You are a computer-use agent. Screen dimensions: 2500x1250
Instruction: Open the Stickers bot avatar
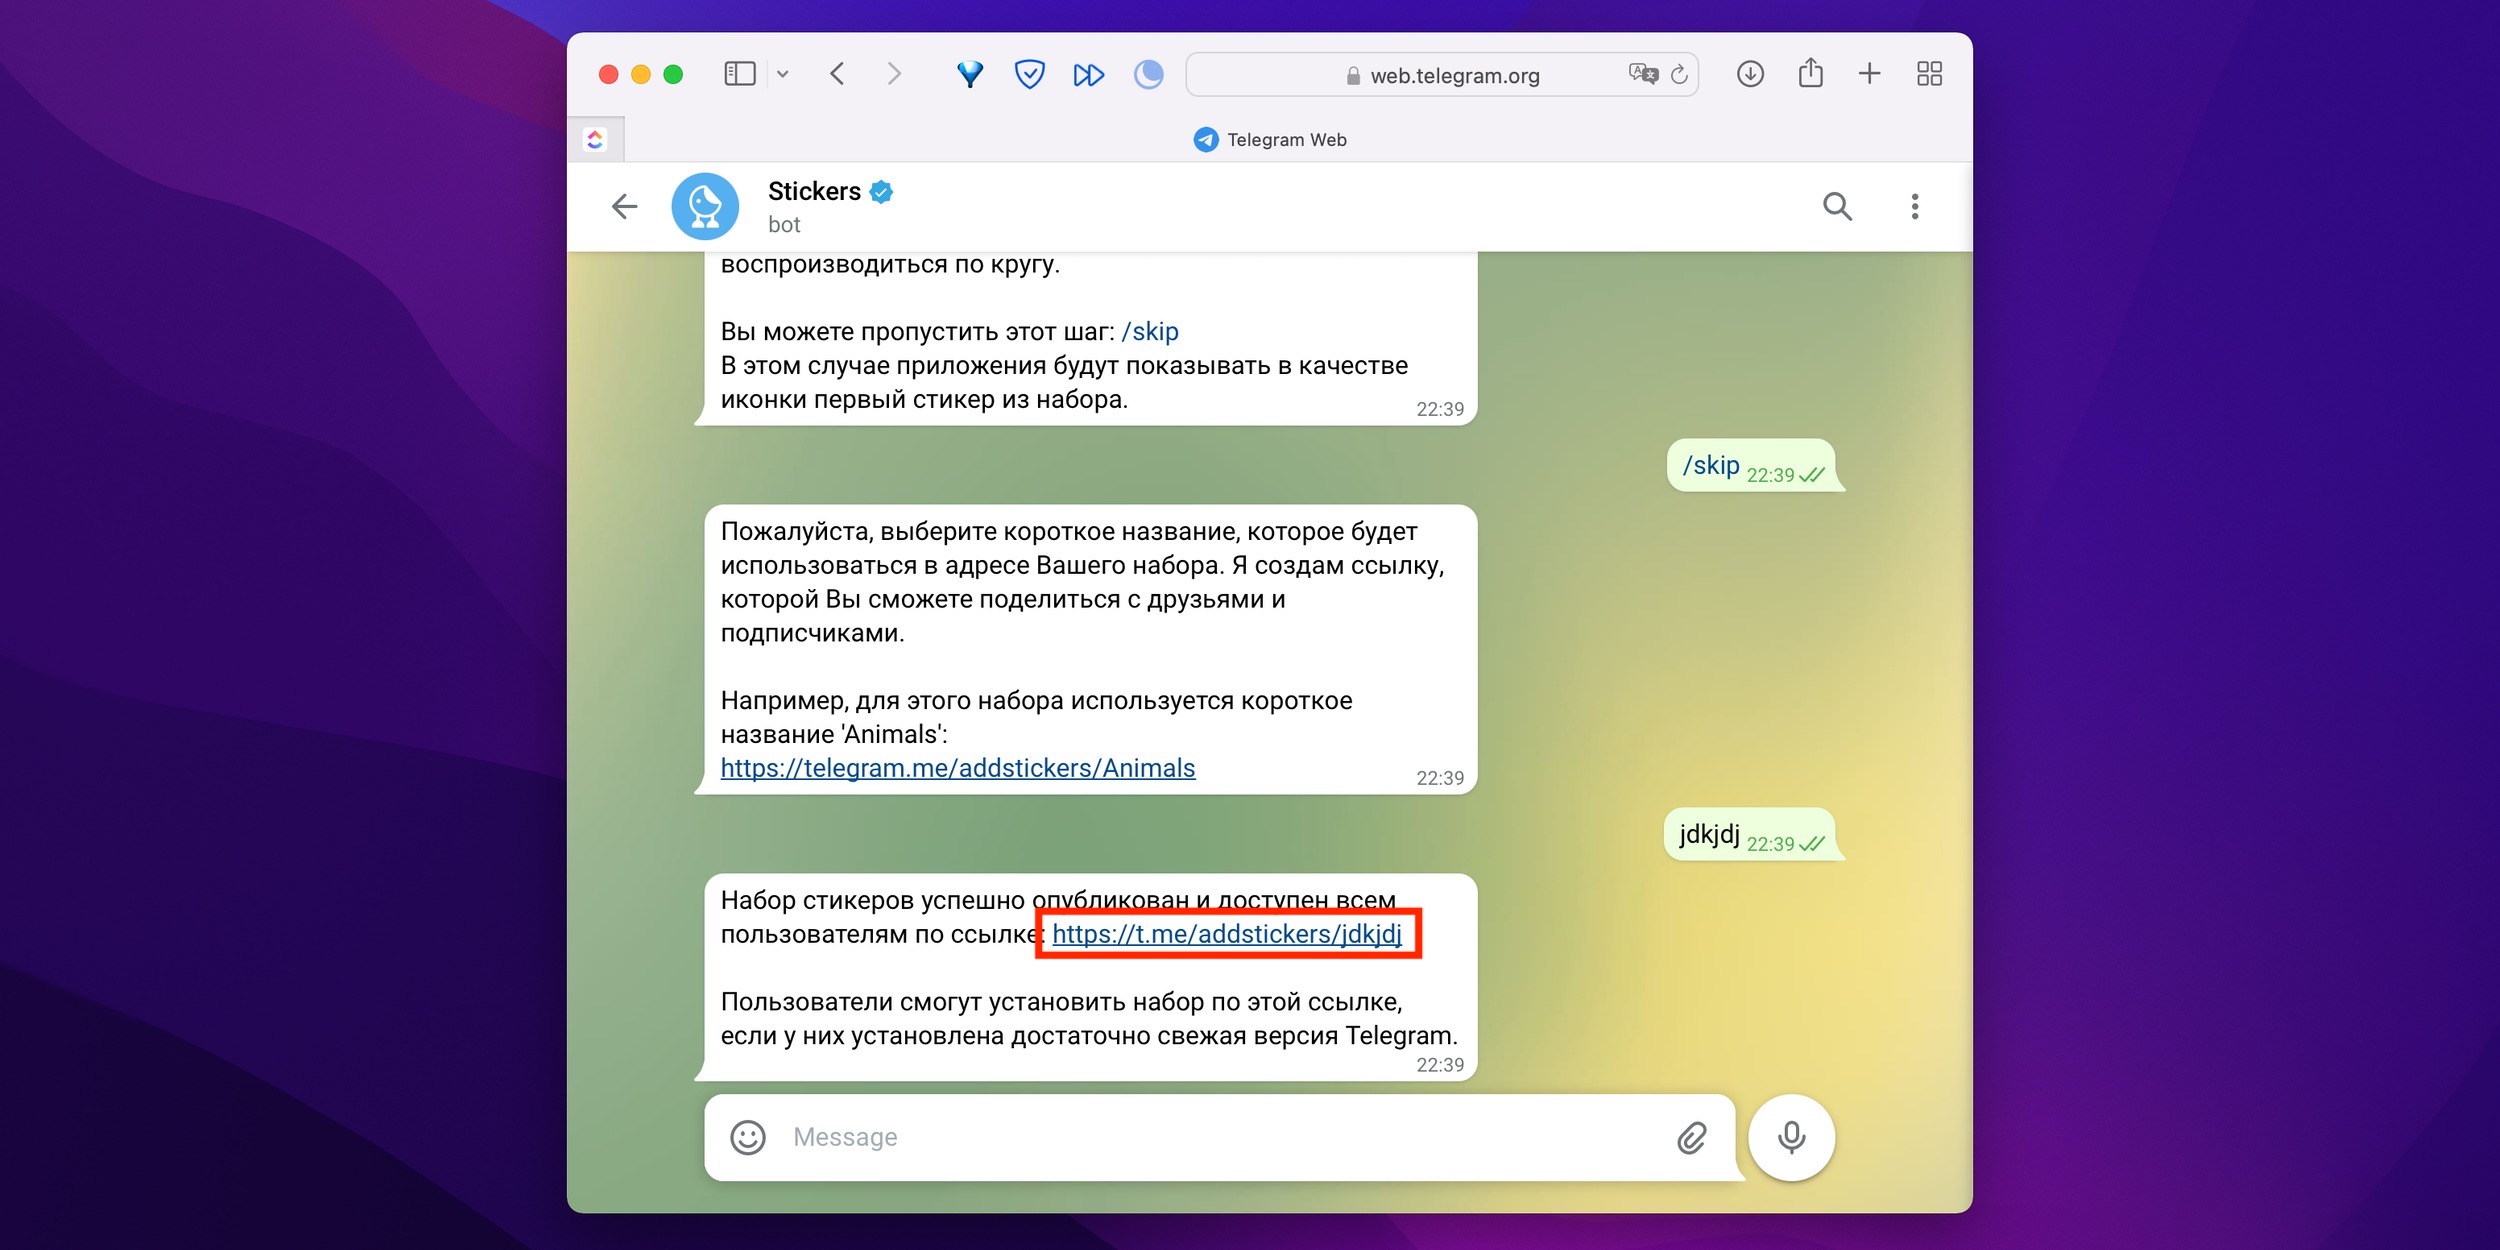point(705,206)
